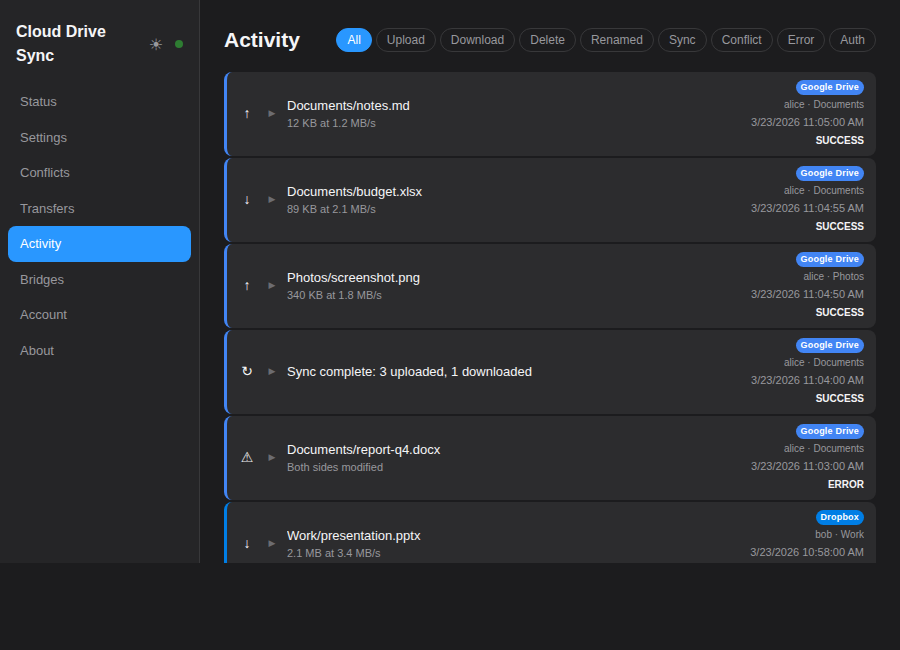This screenshot has height=650, width=900.
Task: Expand the Documents/budget.xlsx entry details
Action: click(271, 200)
